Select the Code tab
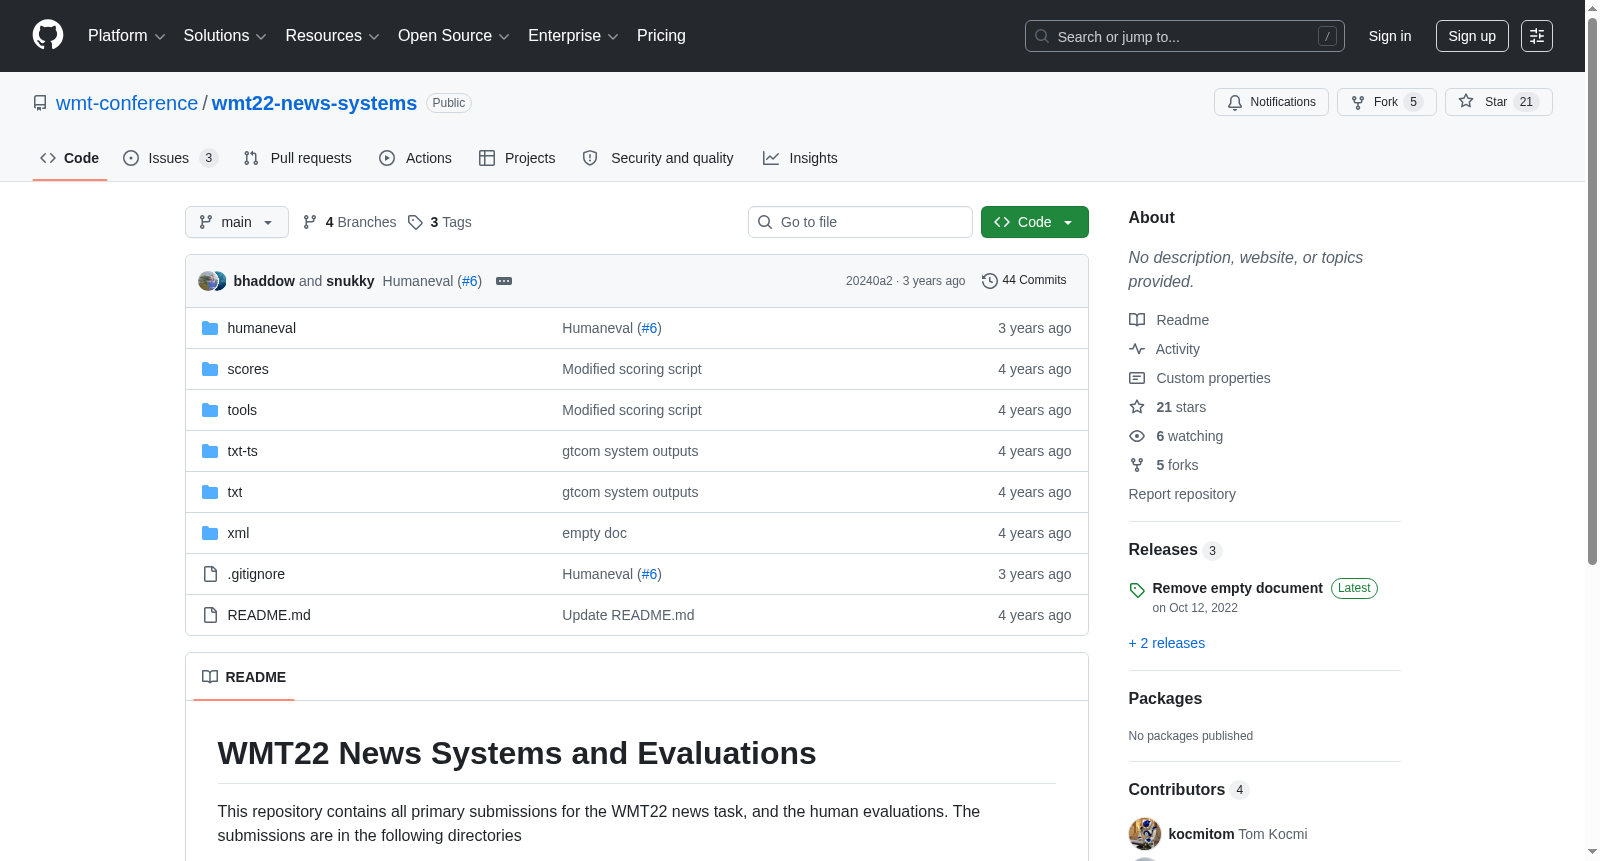This screenshot has width=1600, height=861. [x=70, y=158]
